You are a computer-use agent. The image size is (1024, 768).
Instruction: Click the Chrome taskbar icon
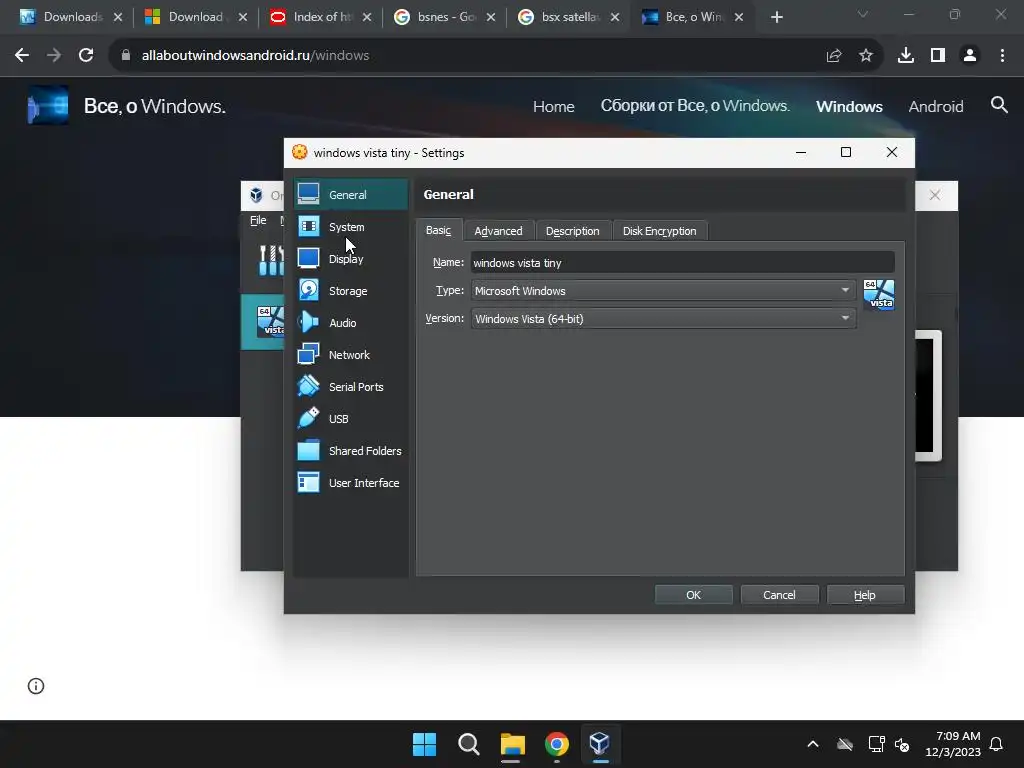pyautogui.click(x=556, y=743)
